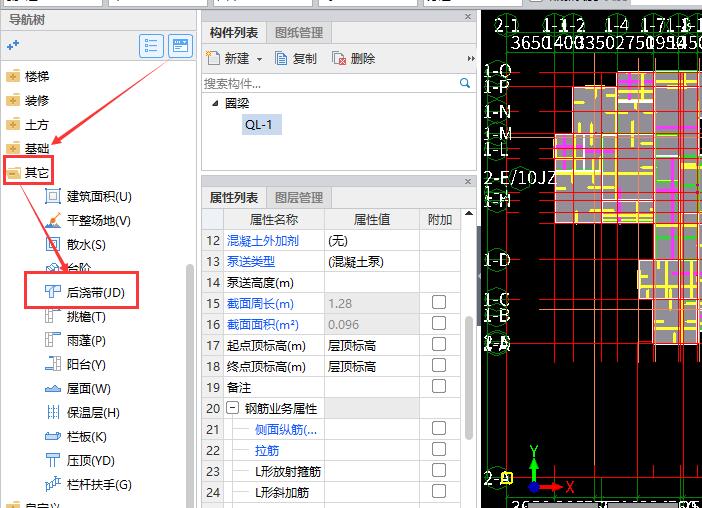Switch to 属性列表 tab

pyautogui.click(x=234, y=198)
